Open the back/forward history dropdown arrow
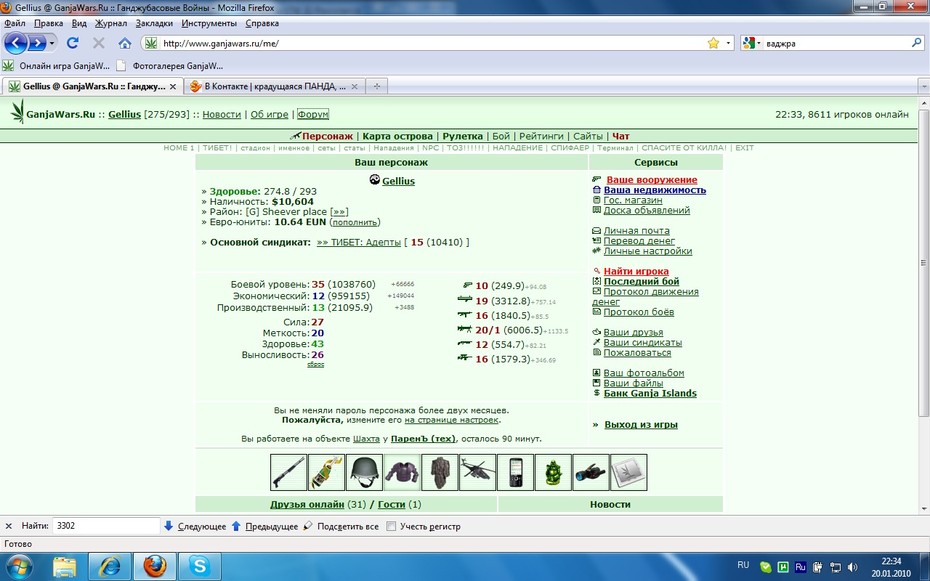Screen dimensions: 930x581 point(52,43)
